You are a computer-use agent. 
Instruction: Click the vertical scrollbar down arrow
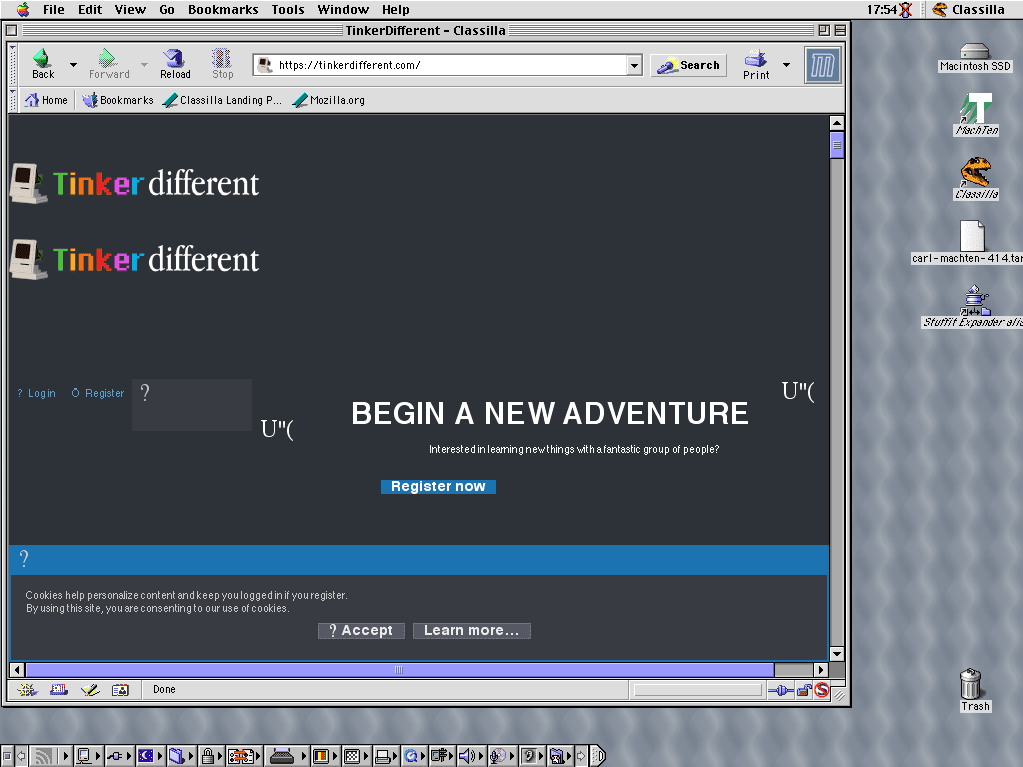tap(837, 654)
